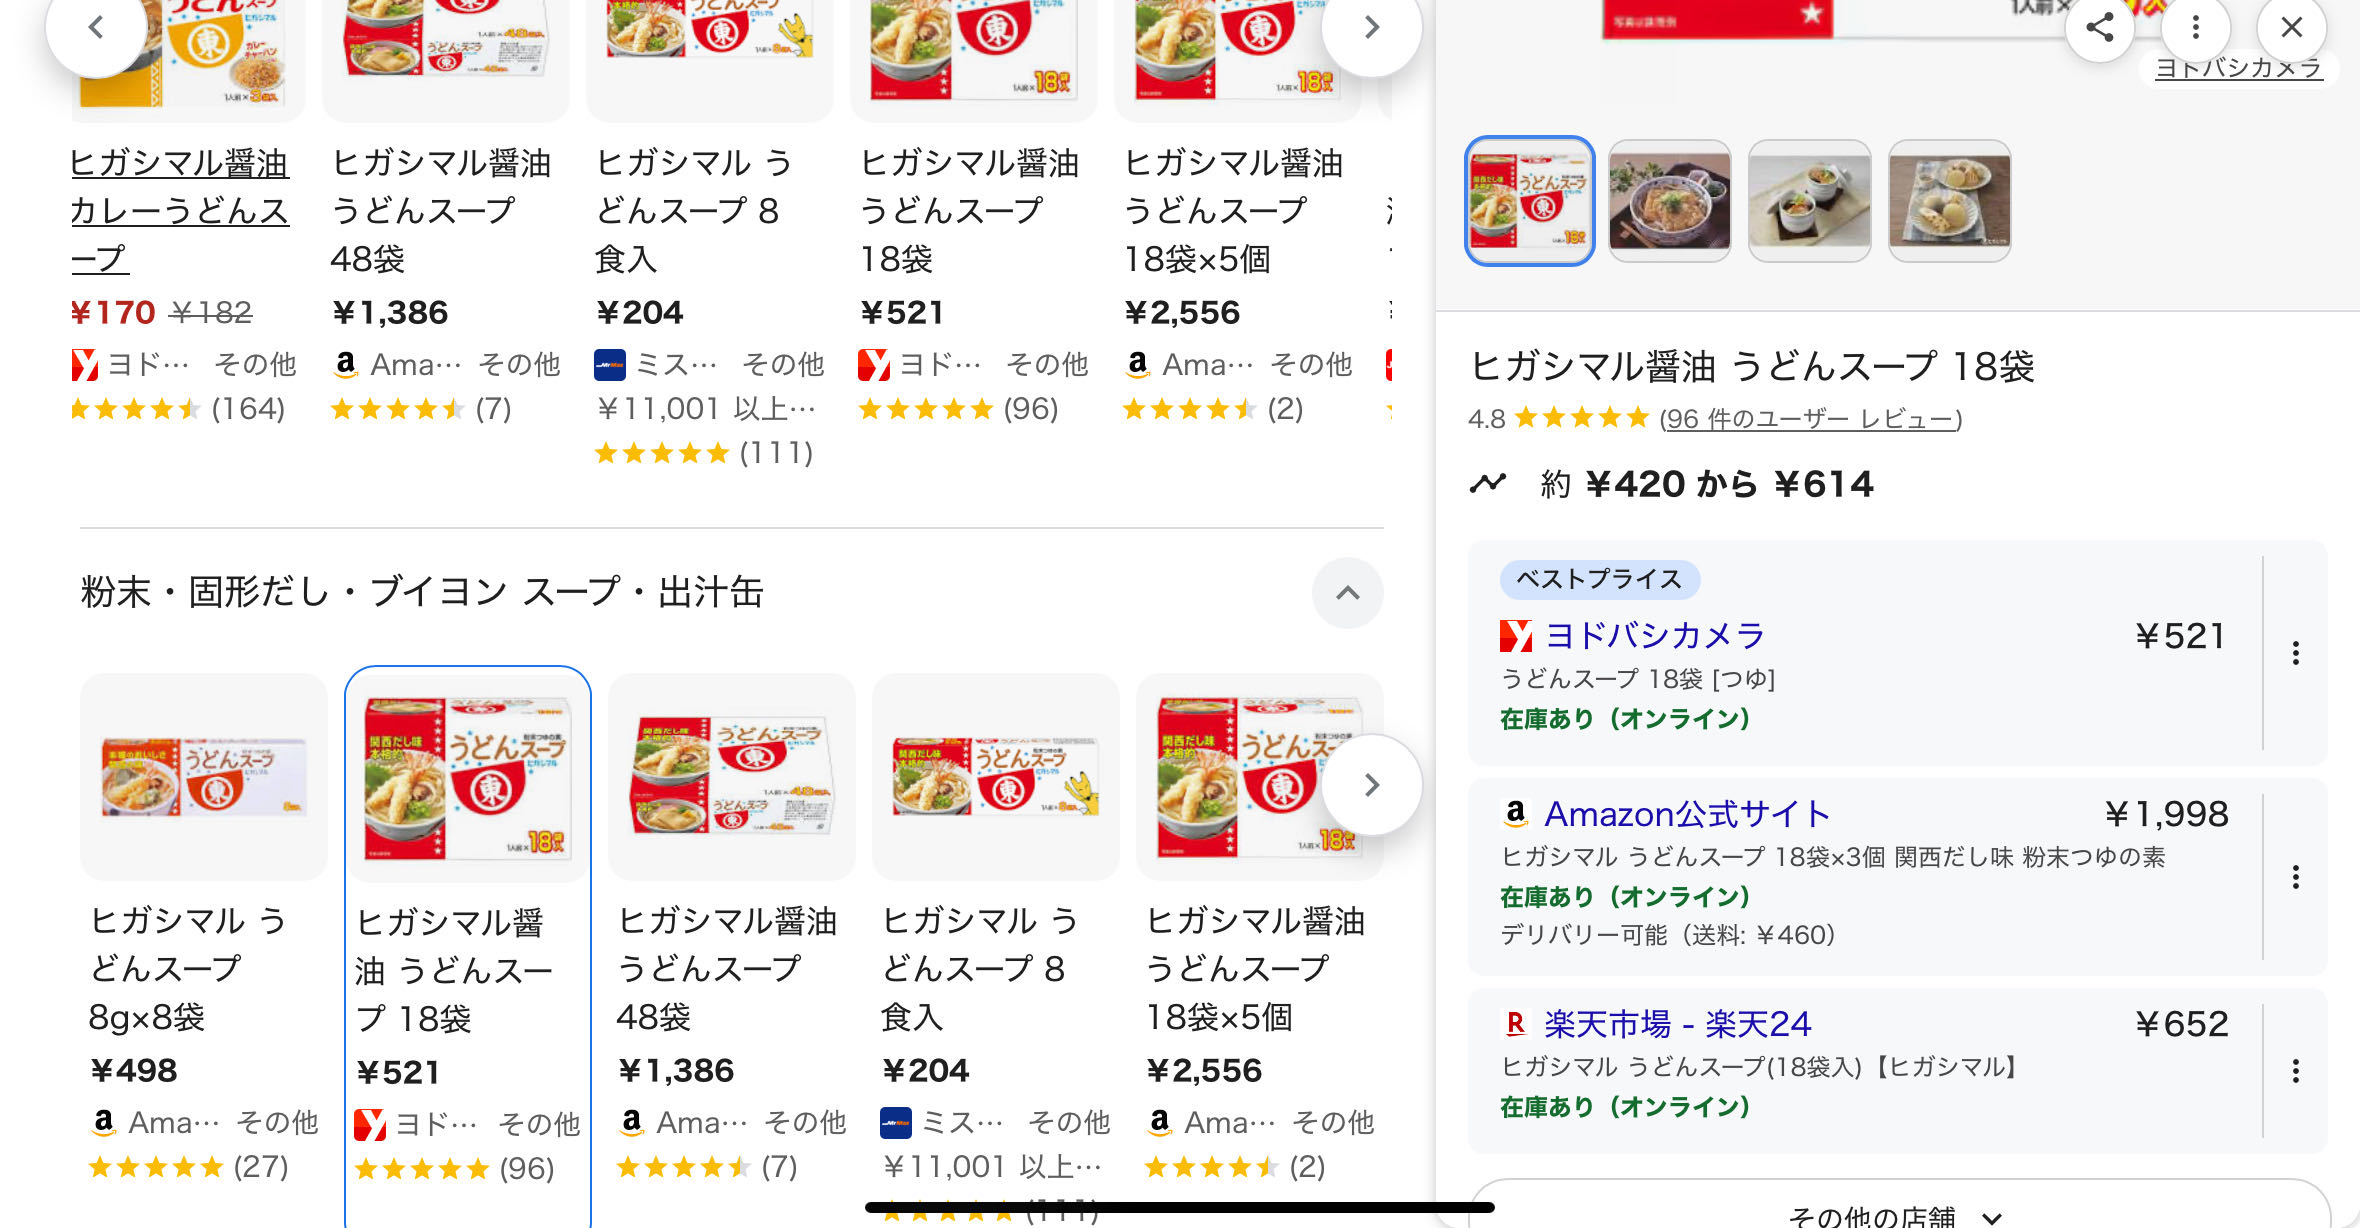Close the product detail panel

2291,27
